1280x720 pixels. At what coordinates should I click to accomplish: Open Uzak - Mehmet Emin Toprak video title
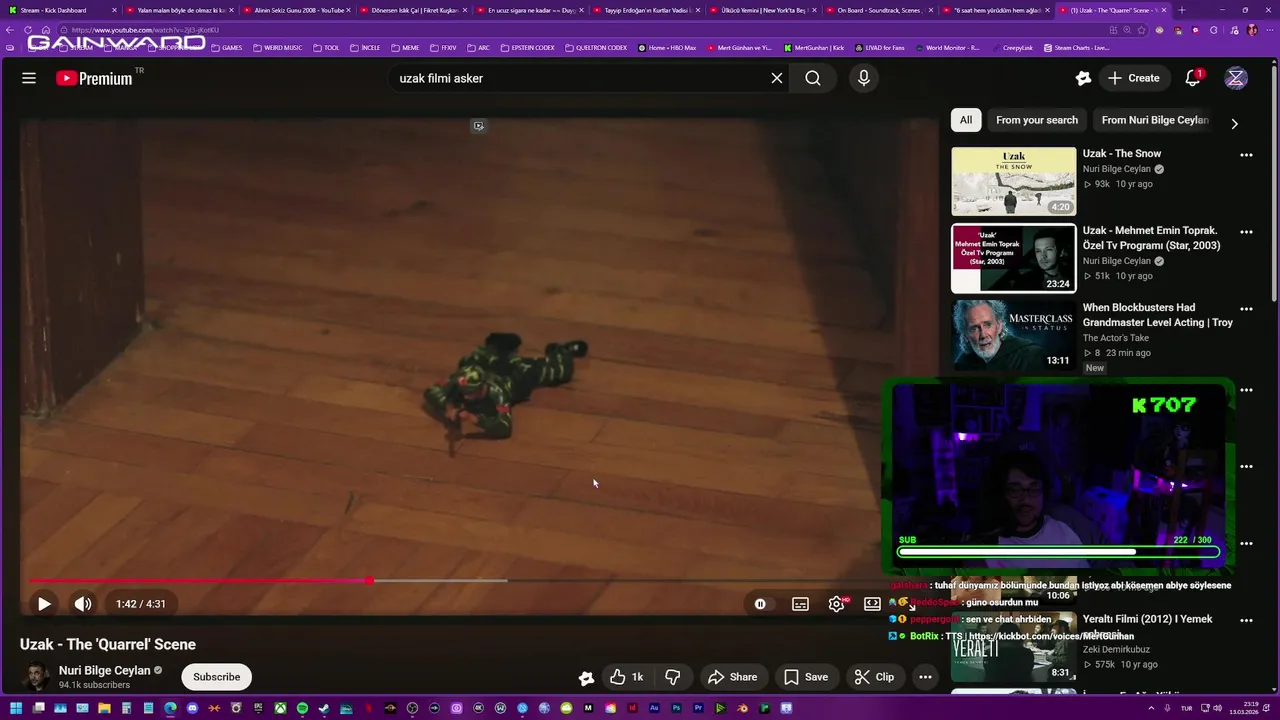tap(1151, 238)
